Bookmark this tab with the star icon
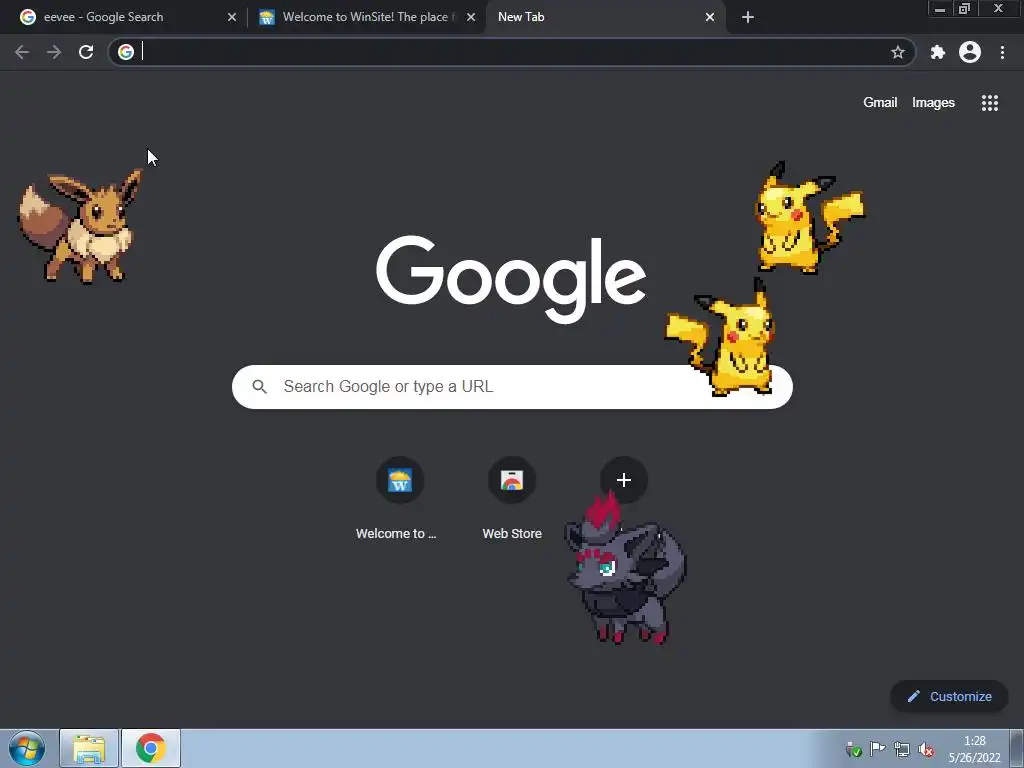The image size is (1024, 768). pos(898,52)
